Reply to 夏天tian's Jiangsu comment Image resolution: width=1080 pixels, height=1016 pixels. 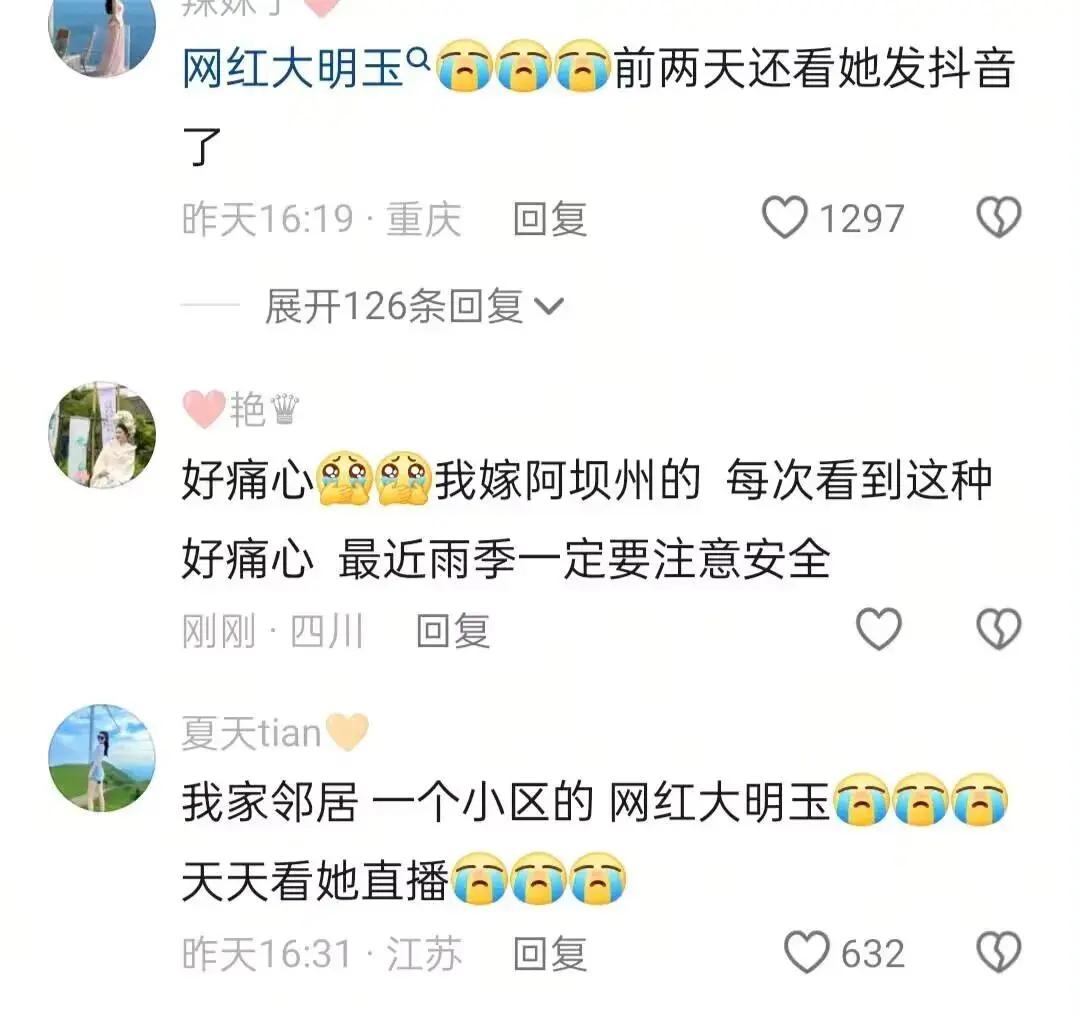coord(550,953)
